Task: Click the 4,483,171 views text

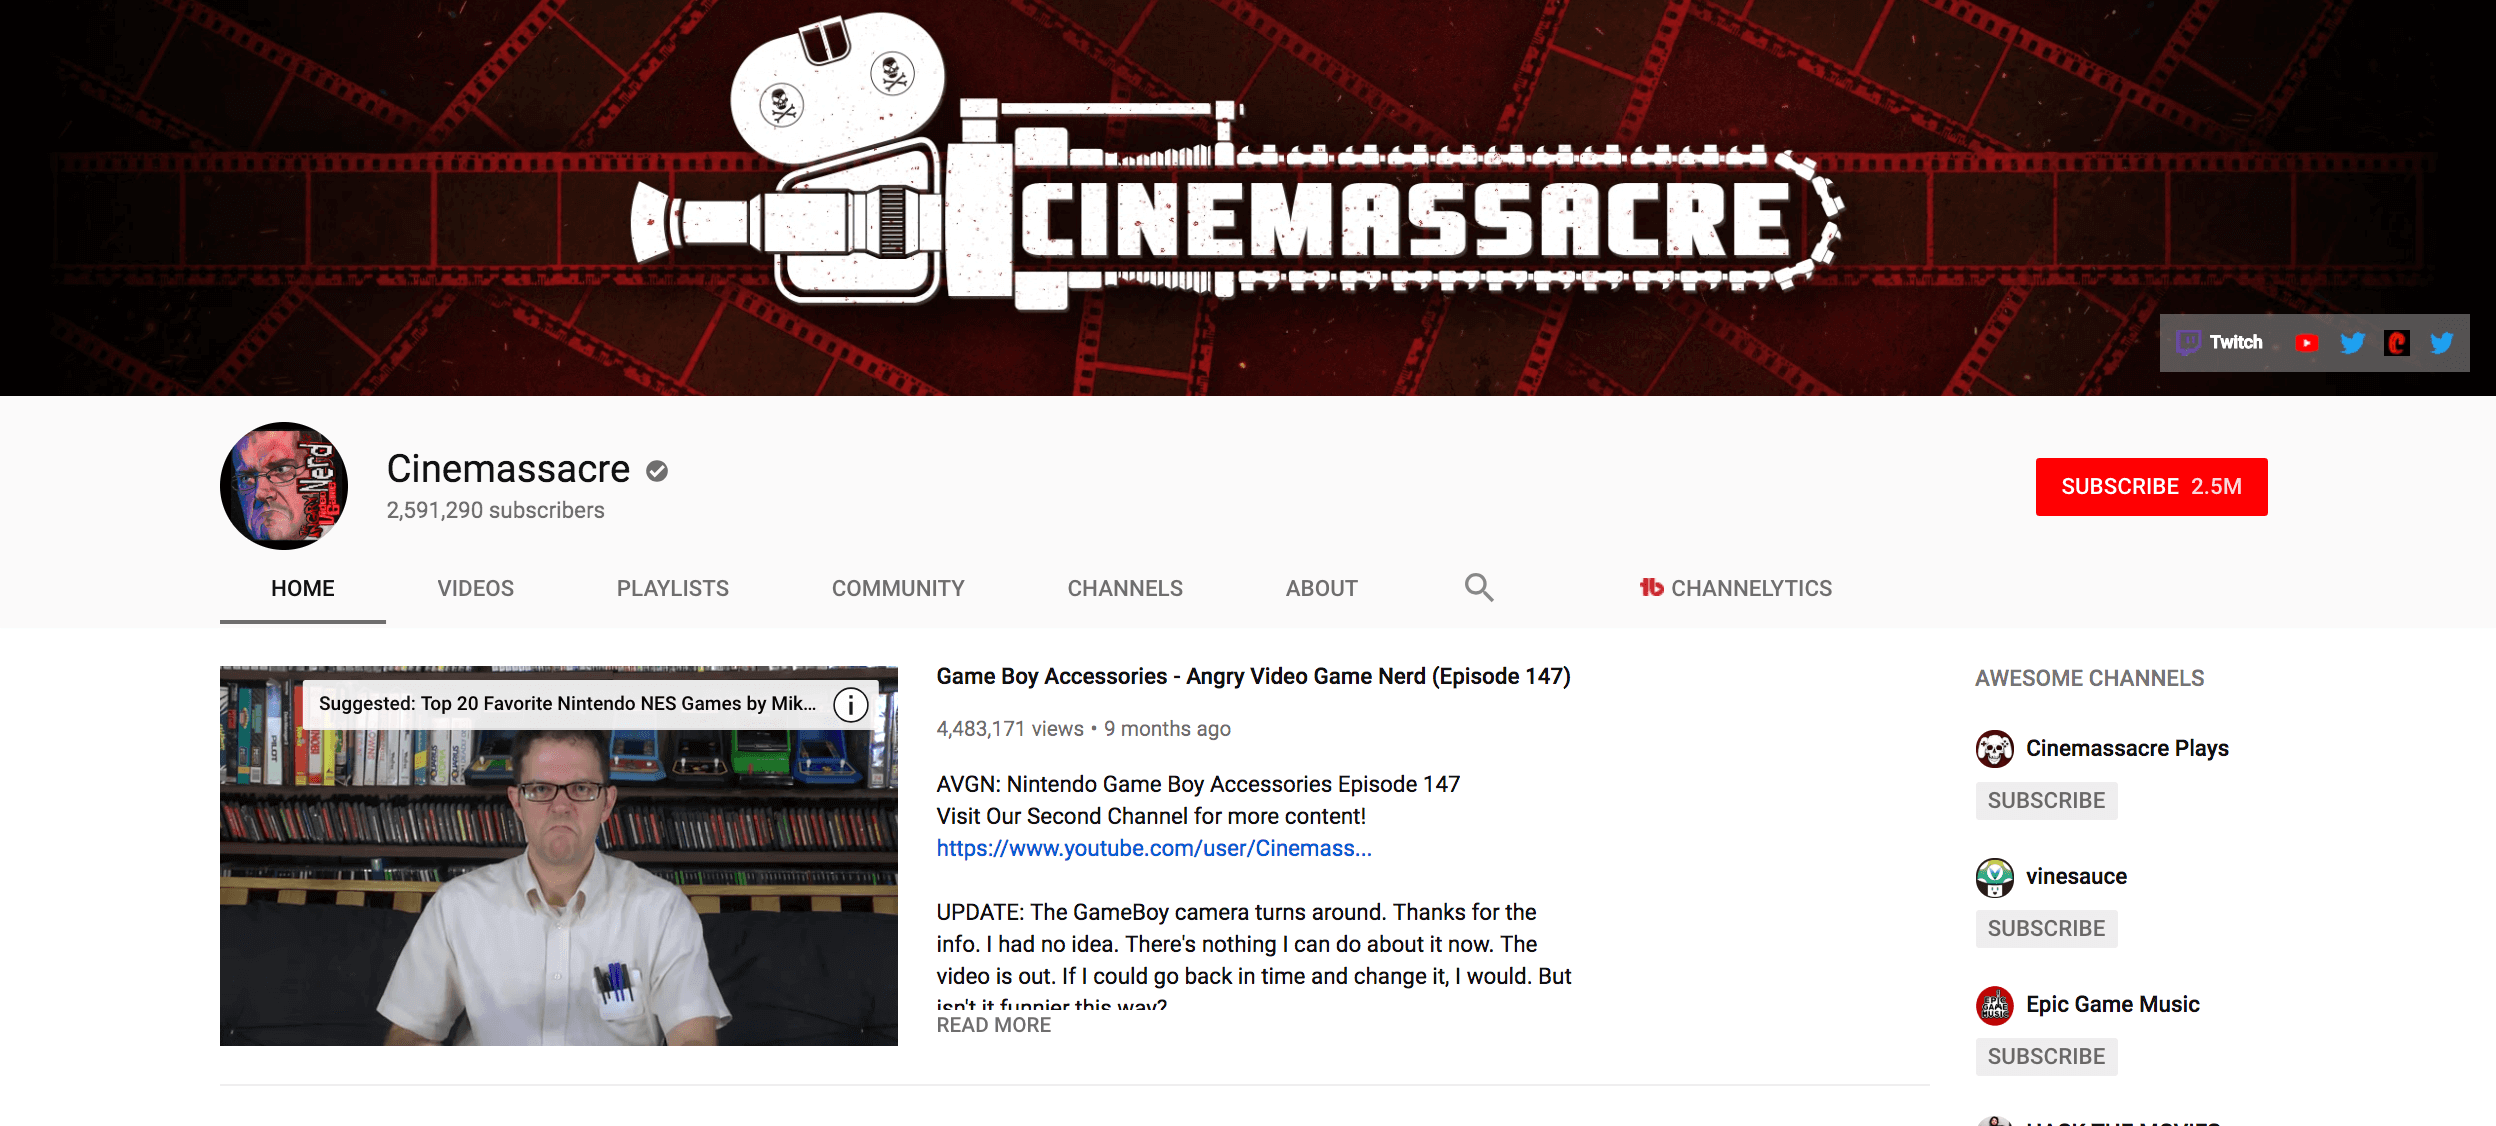Action: 1010,729
